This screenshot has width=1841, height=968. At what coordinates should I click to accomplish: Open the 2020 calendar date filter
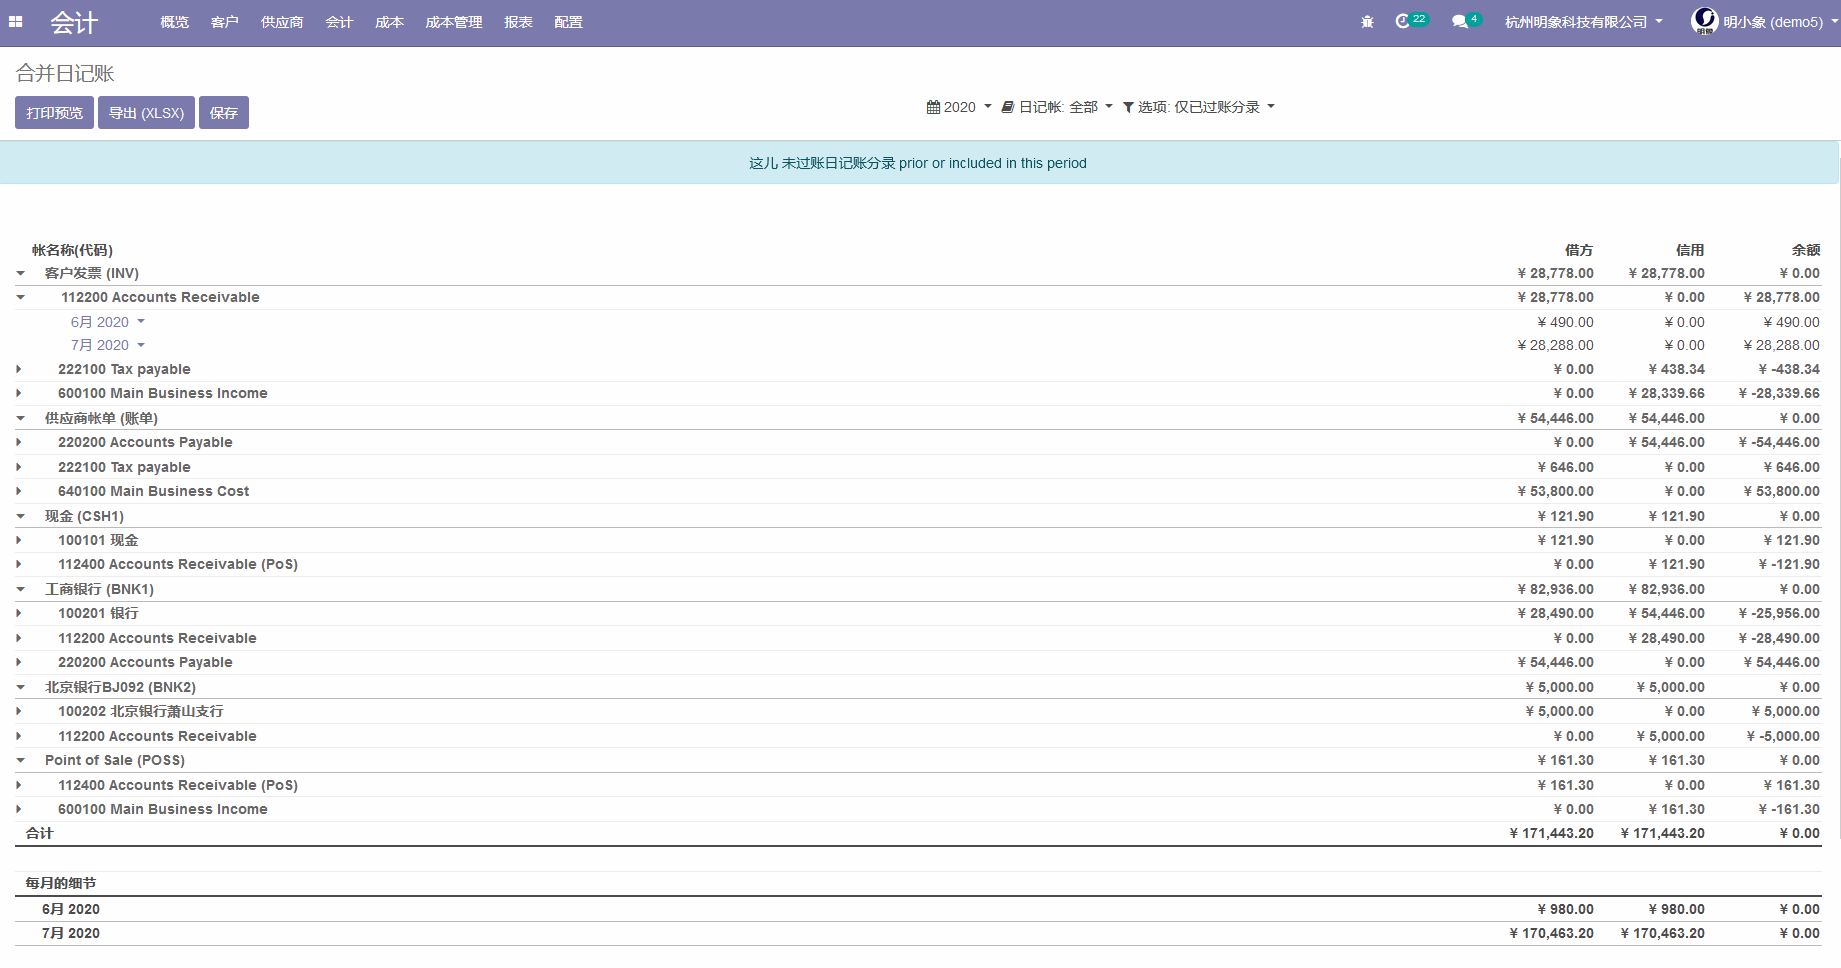[x=958, y=107]
